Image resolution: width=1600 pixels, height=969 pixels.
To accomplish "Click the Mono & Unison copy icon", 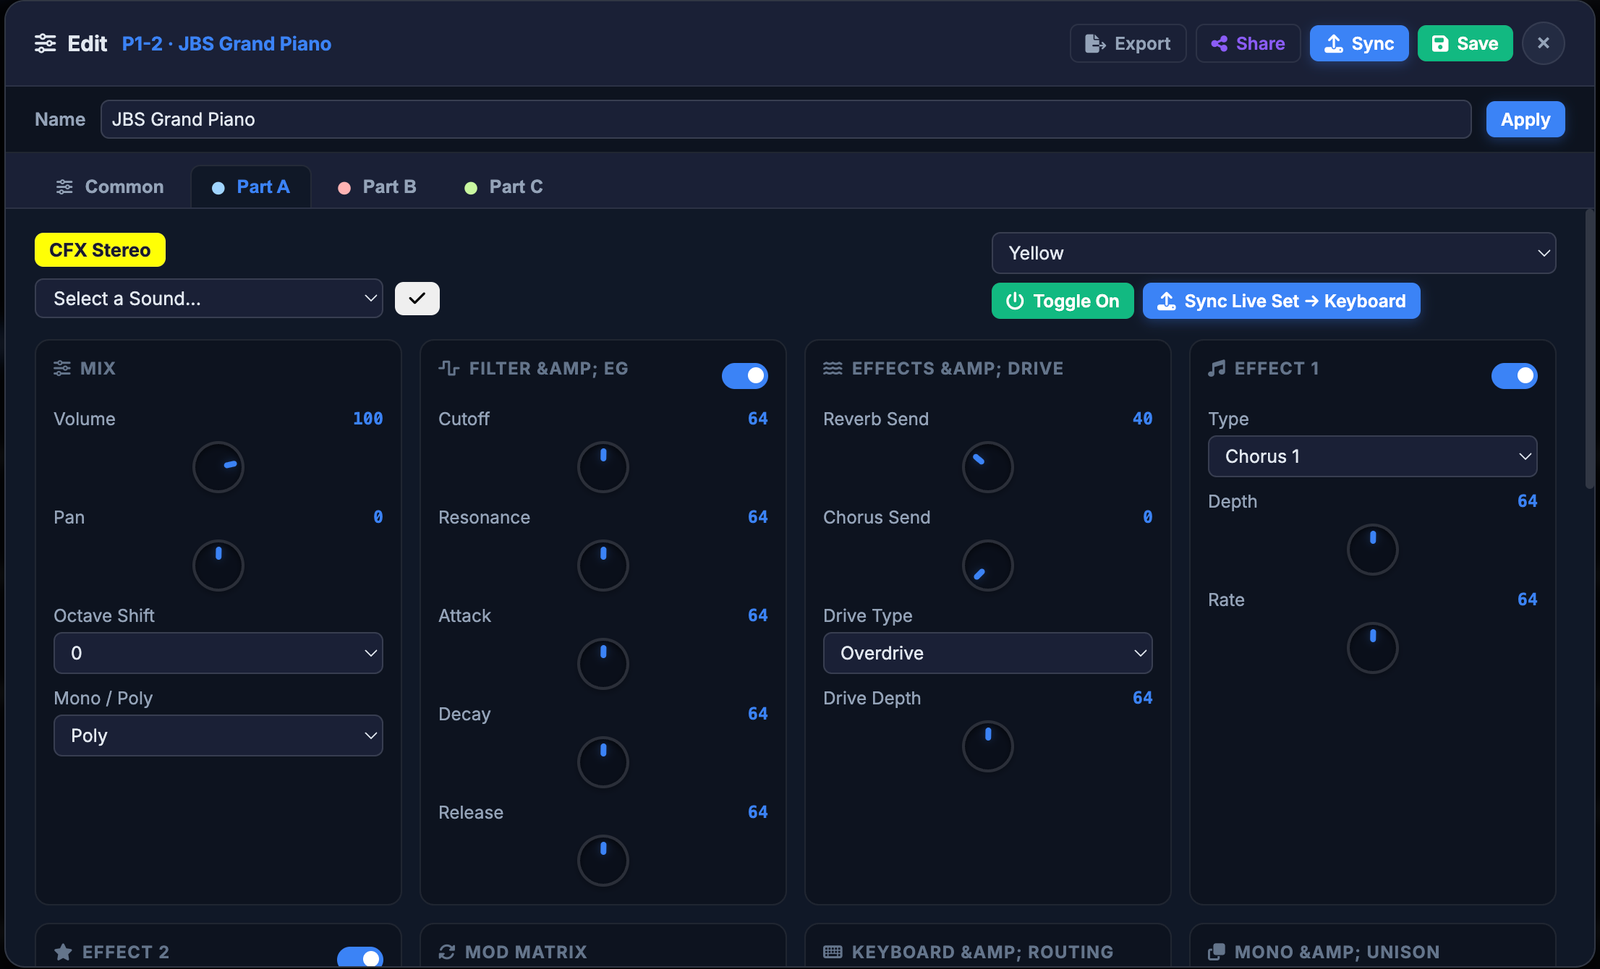I will click(1217, 952).
